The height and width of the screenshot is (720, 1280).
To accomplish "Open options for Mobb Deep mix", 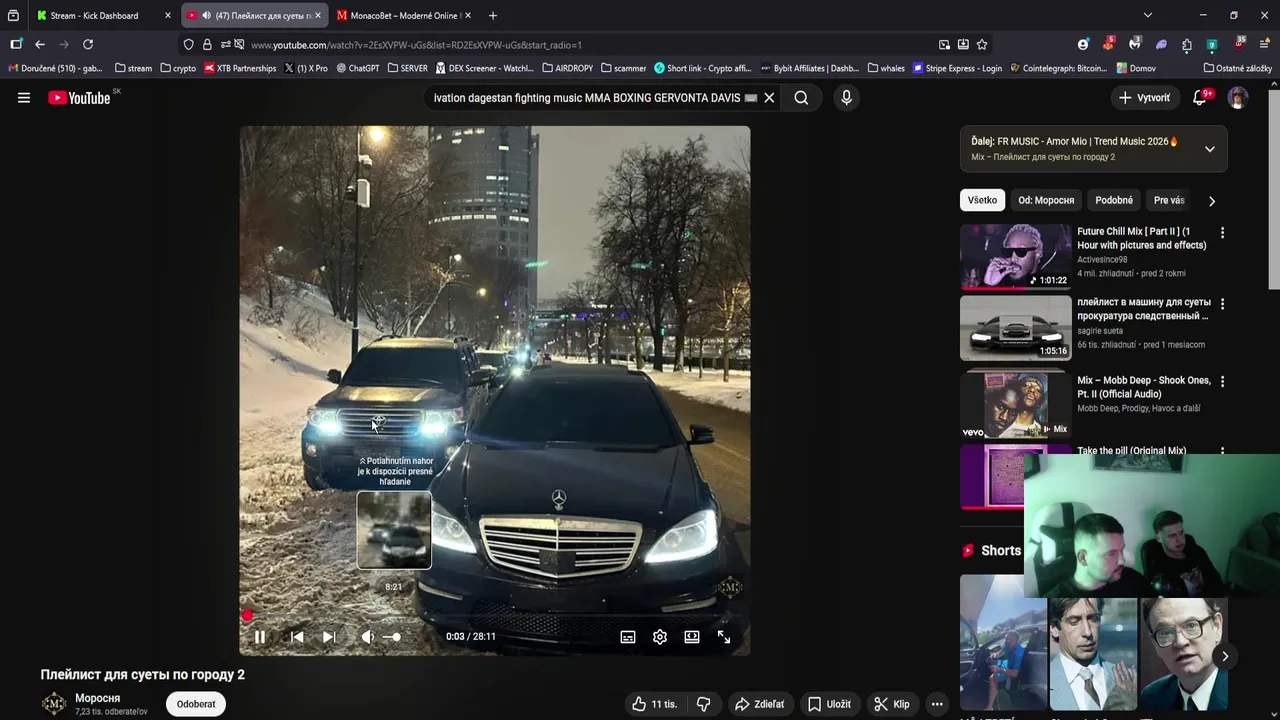I will (1222, 382).
